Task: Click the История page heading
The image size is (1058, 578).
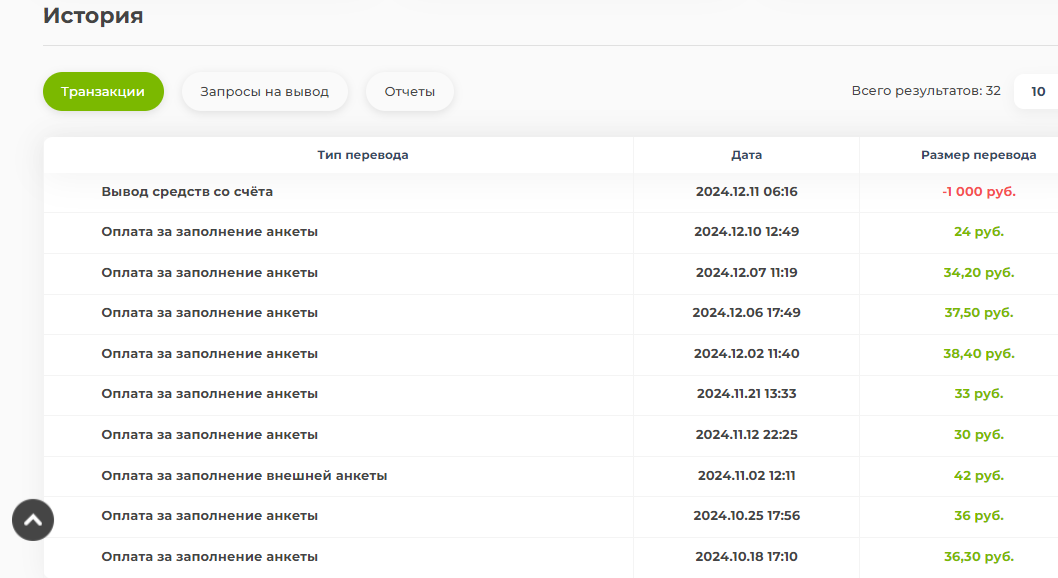Action: pyautogui.click(x=93, y=15)
